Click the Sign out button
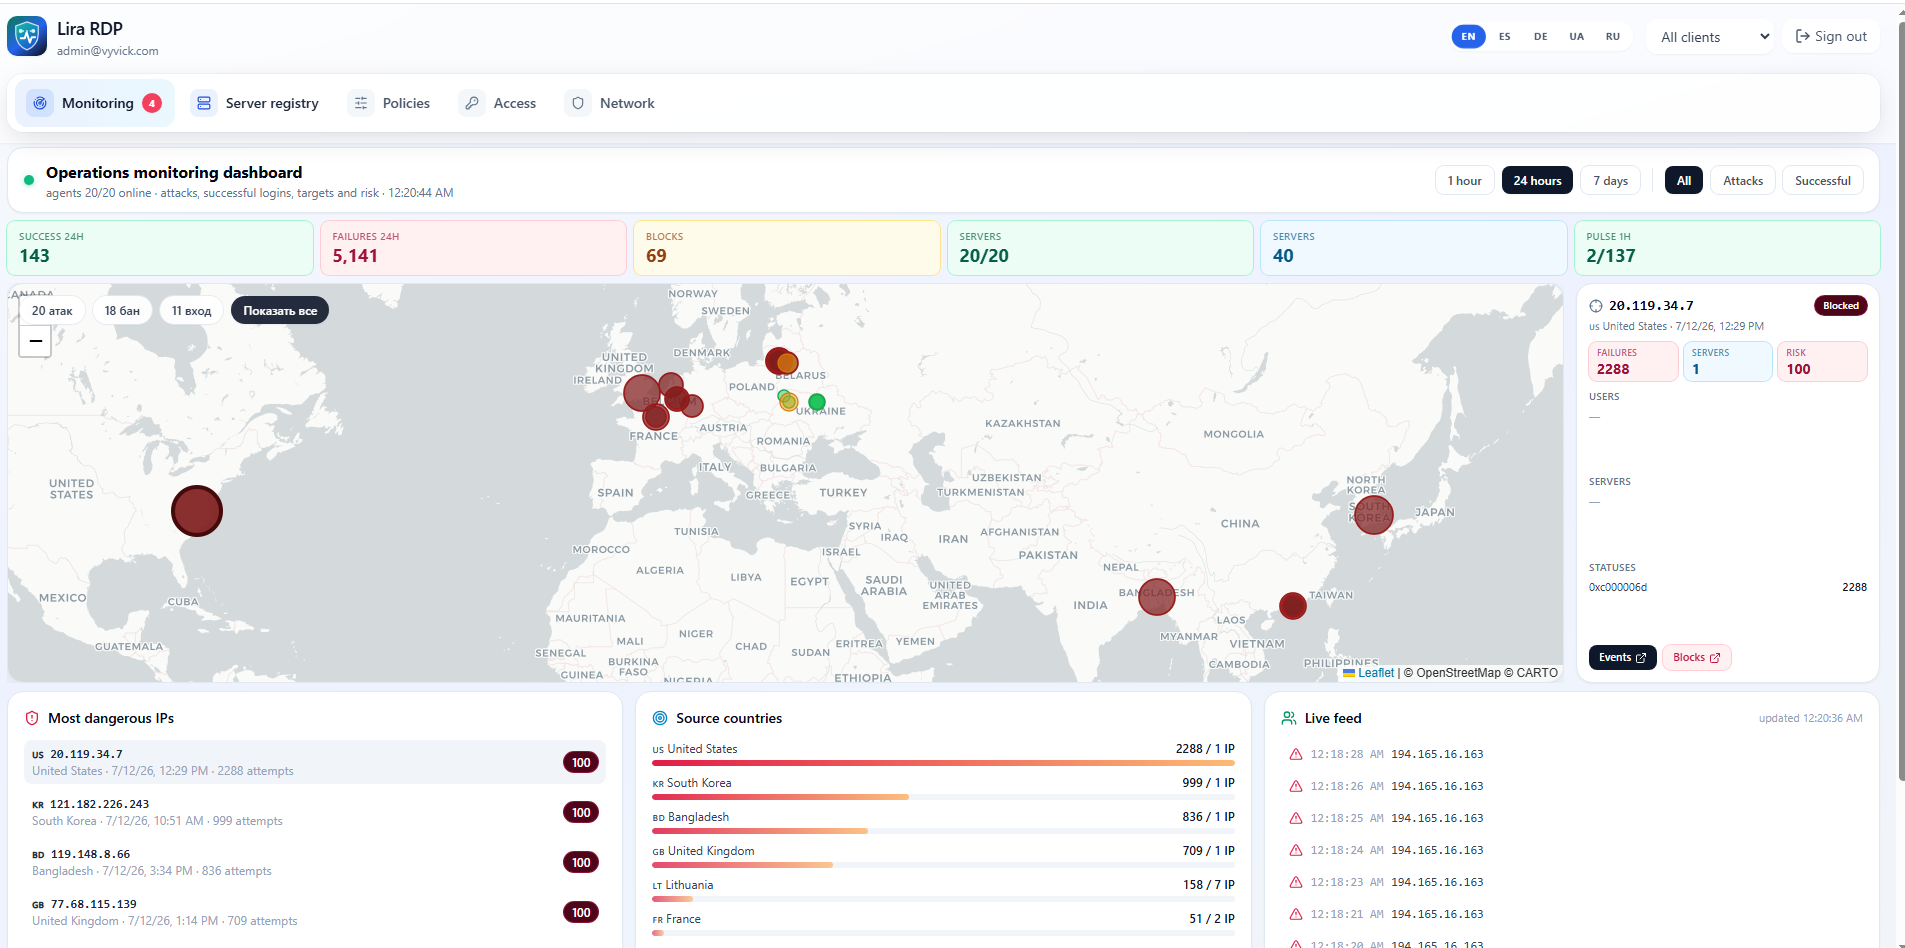 tap(1831, 36)
